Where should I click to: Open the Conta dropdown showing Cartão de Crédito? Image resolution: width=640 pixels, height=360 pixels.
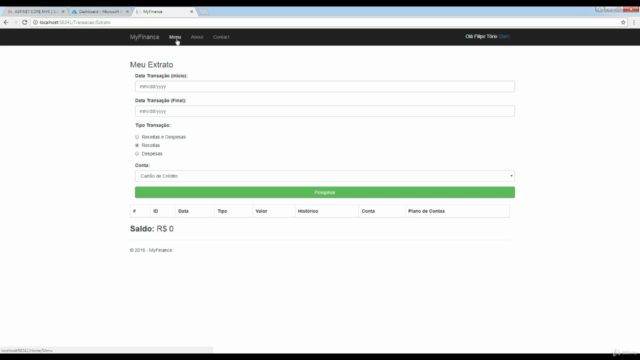point(325,176)
